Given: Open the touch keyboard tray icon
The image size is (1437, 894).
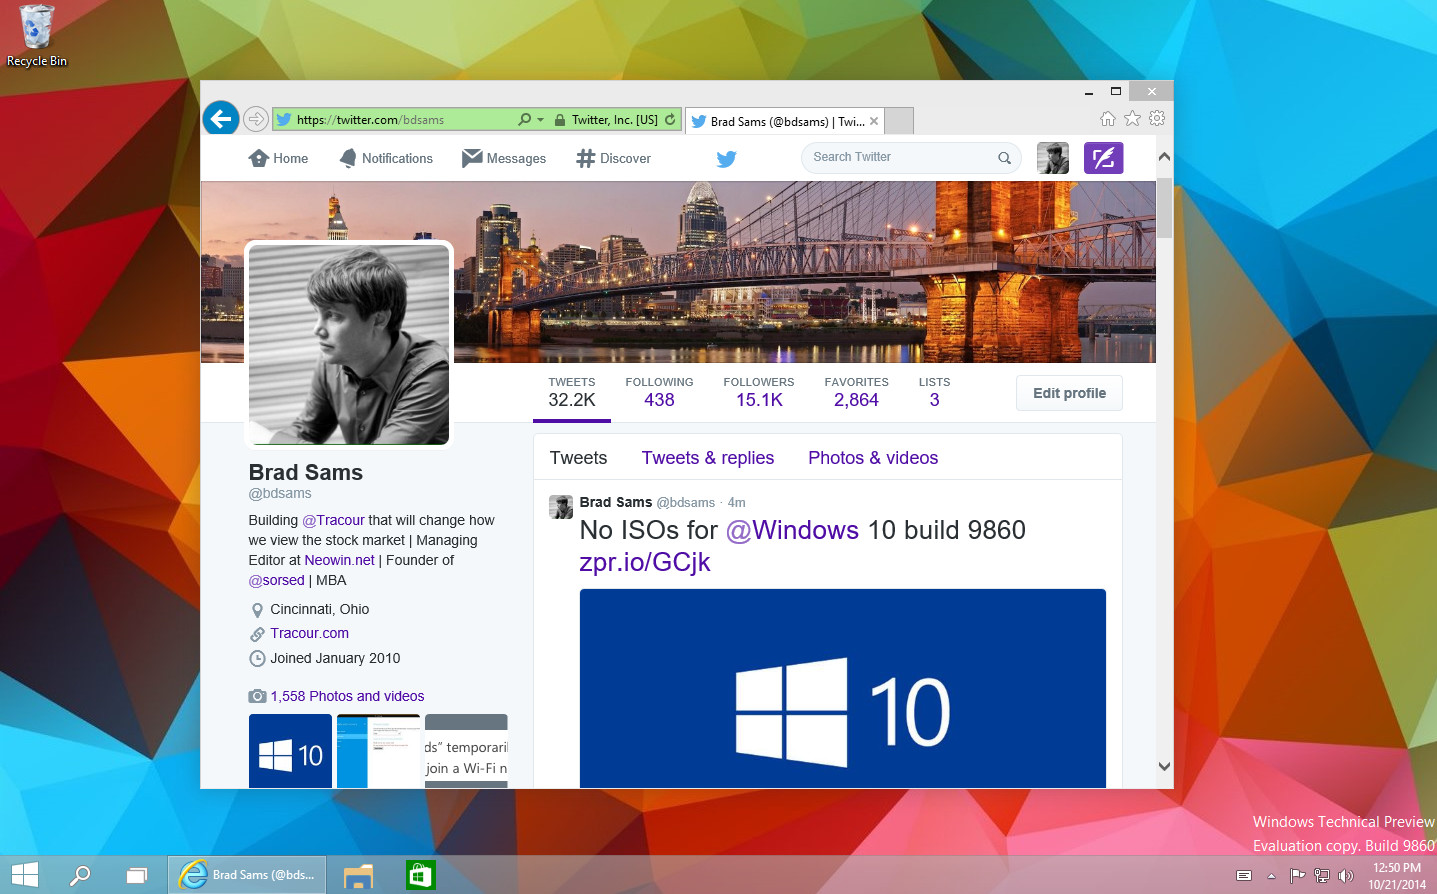Looking at the screenshot, I should click(x=1244, y=876).
